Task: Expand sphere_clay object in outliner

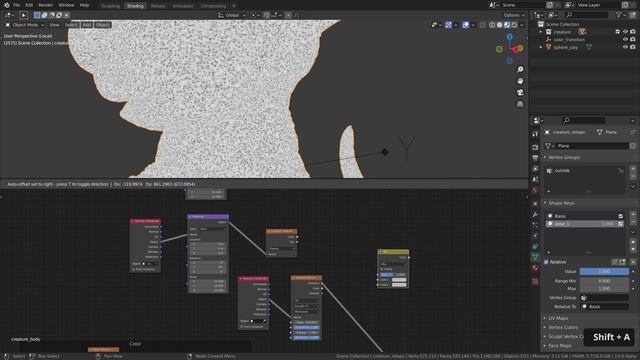Action: (541, 47)
